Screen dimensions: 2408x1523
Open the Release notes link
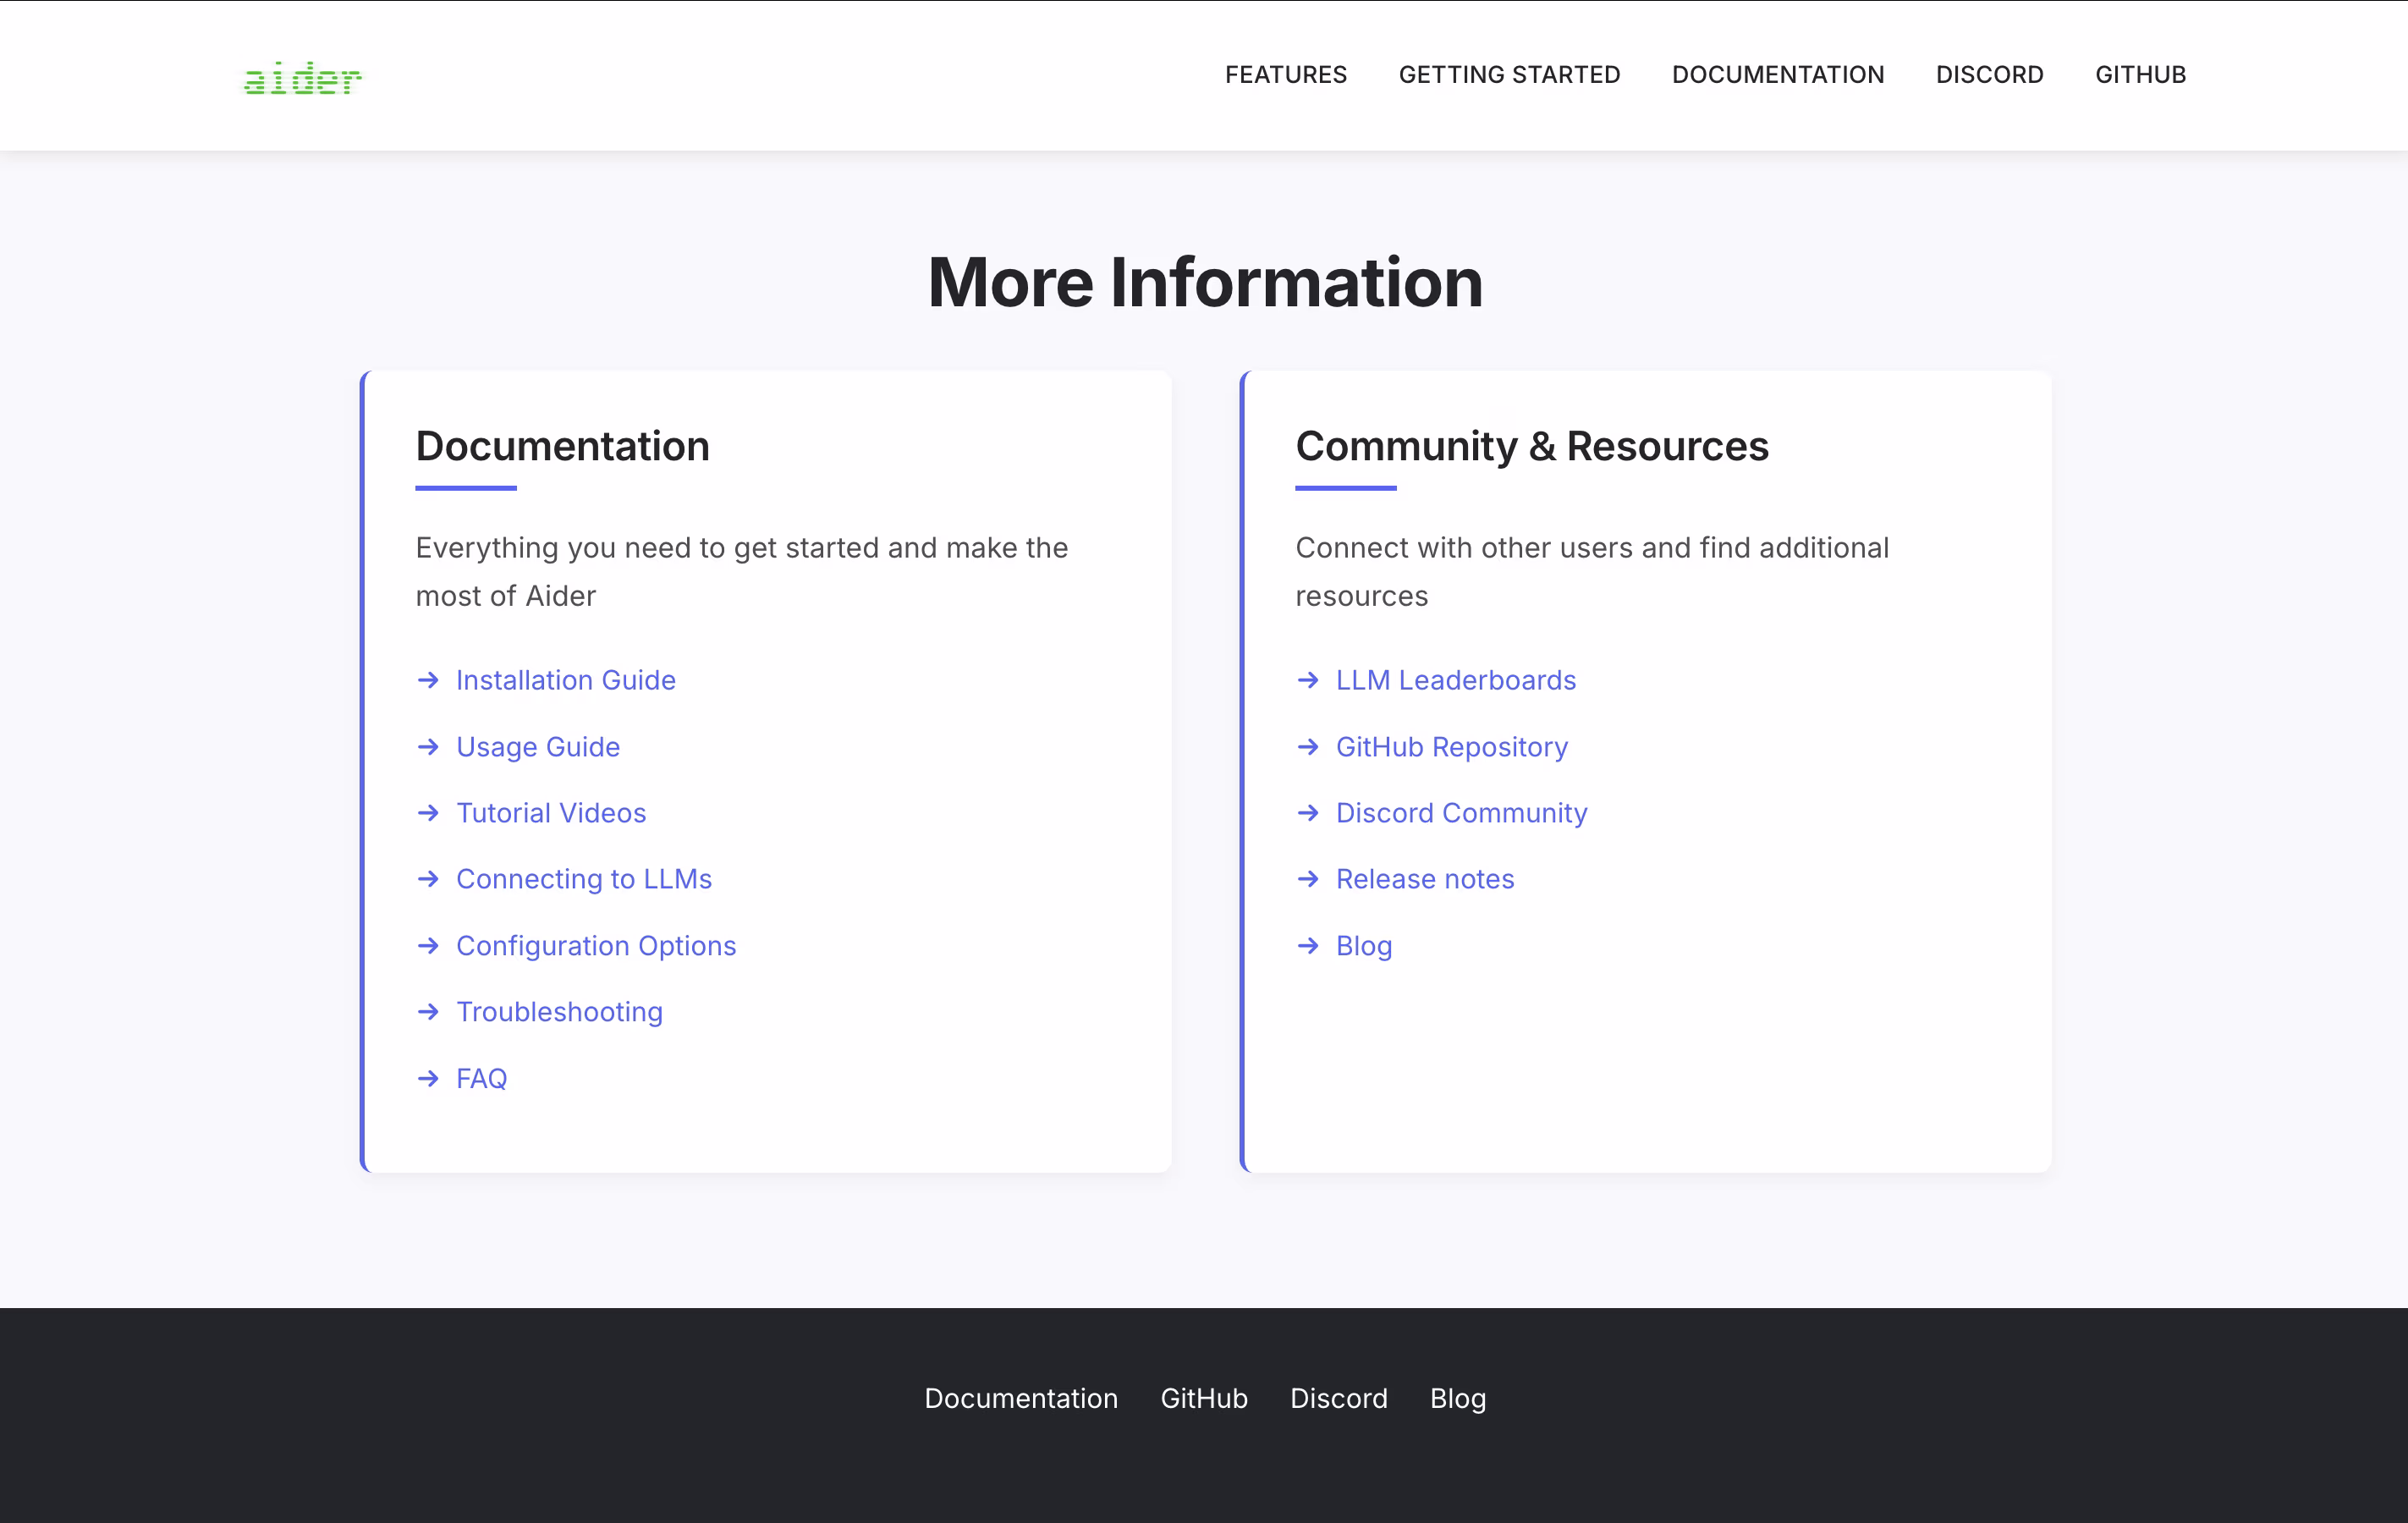pos(1424,879)
